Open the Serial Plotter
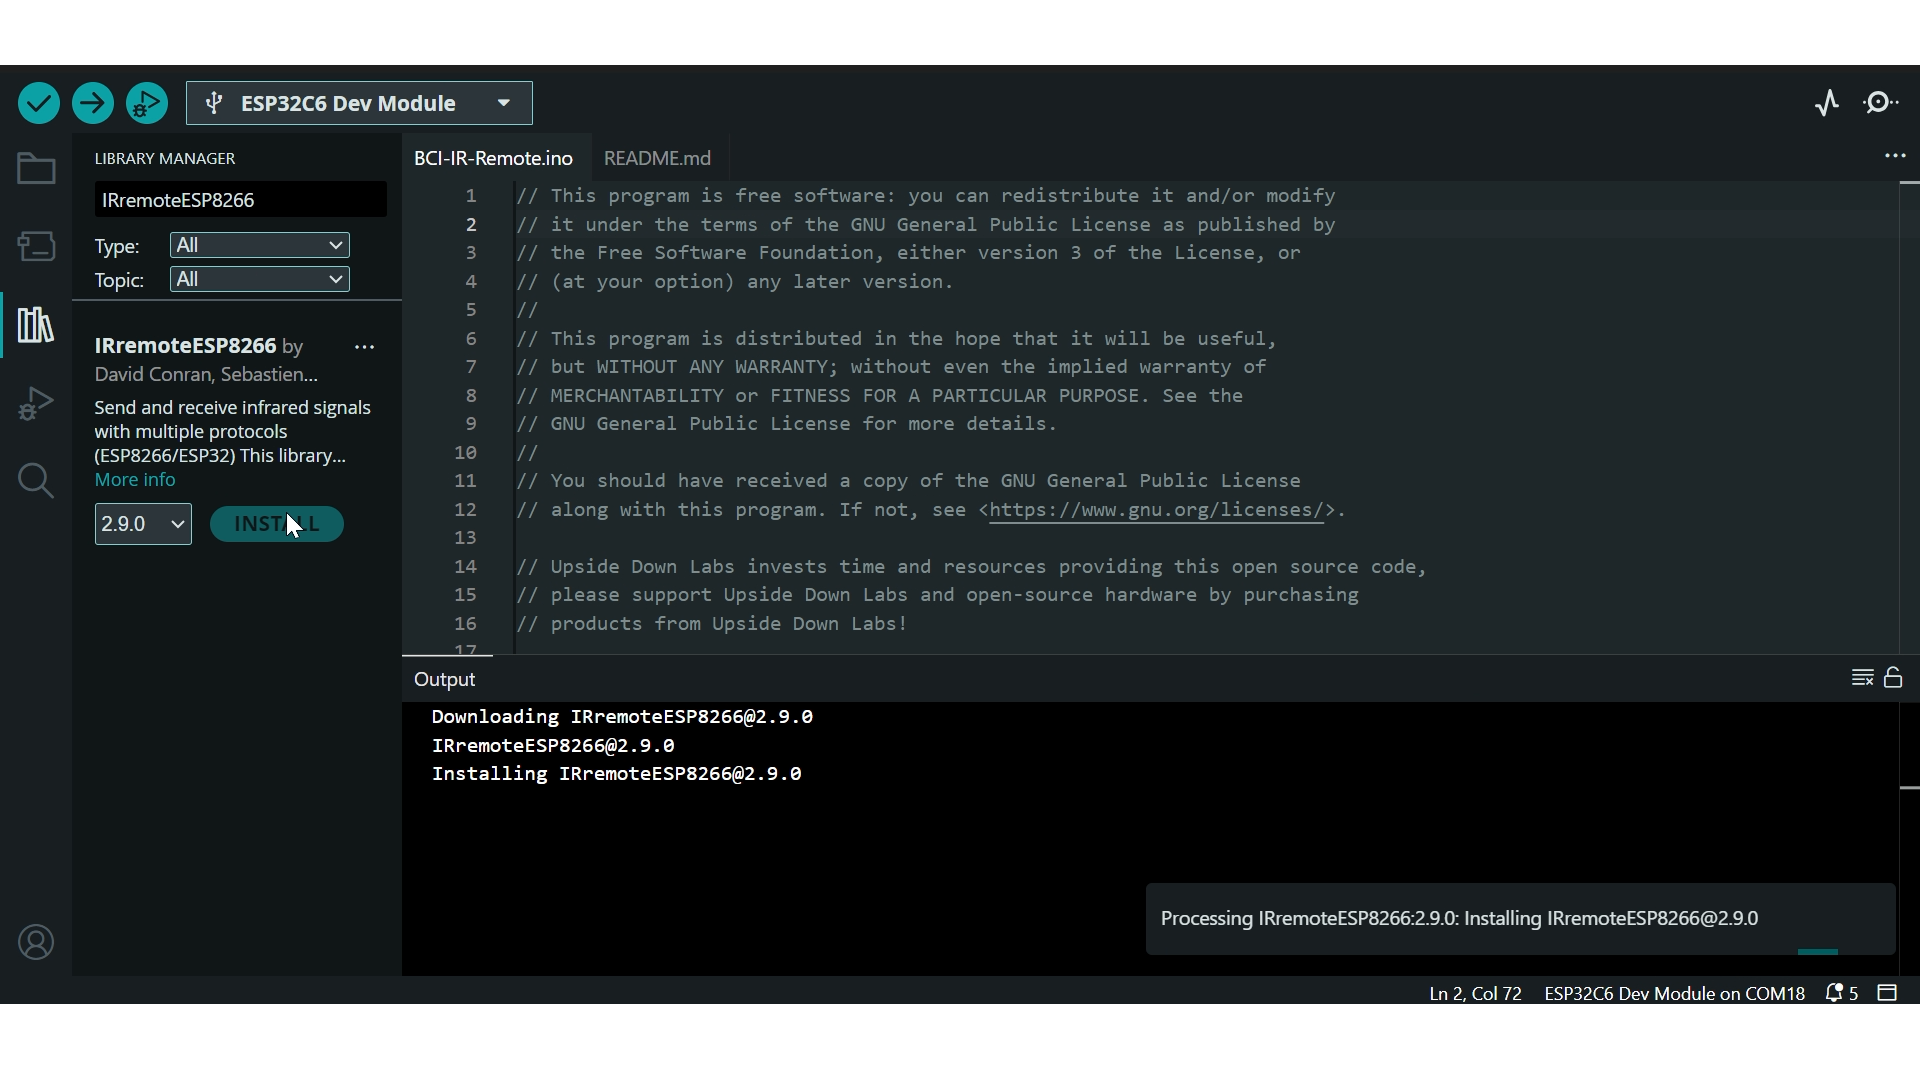1920x1080 pixels. tap(1827, 103)
